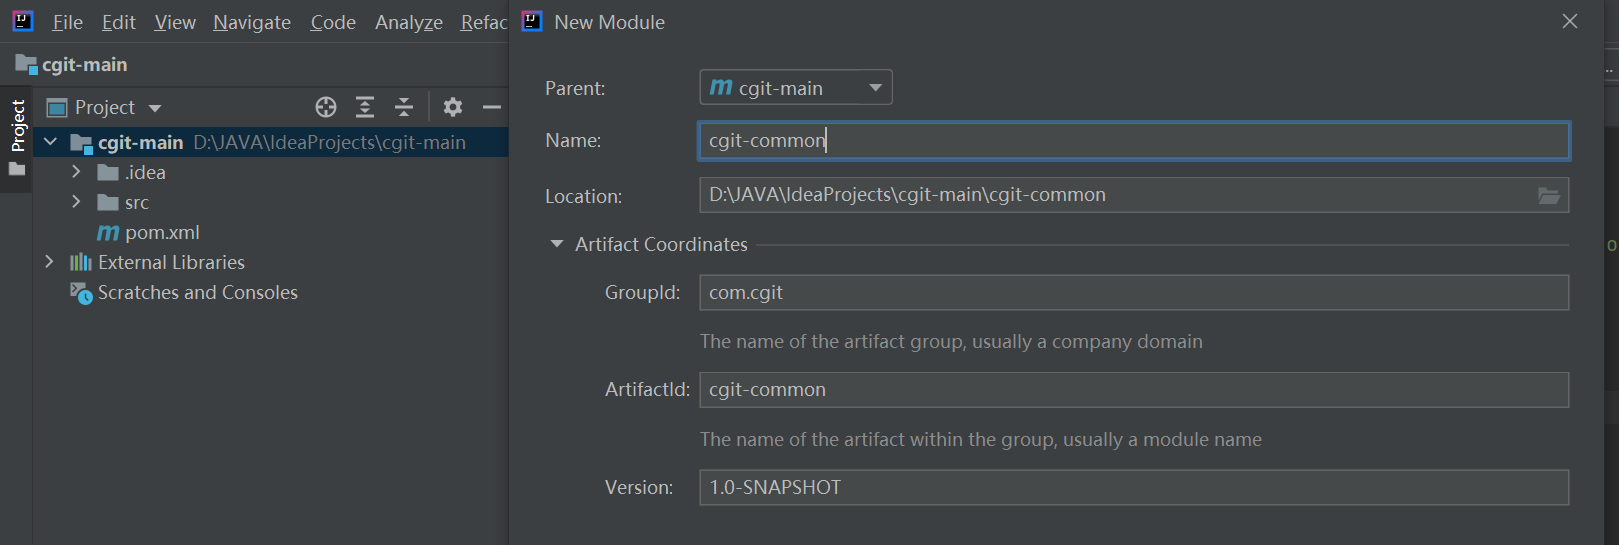This screenshot has height=545, width=1619.
Task: Click Scratches and Consoles item
Action: tap(197, 293)
